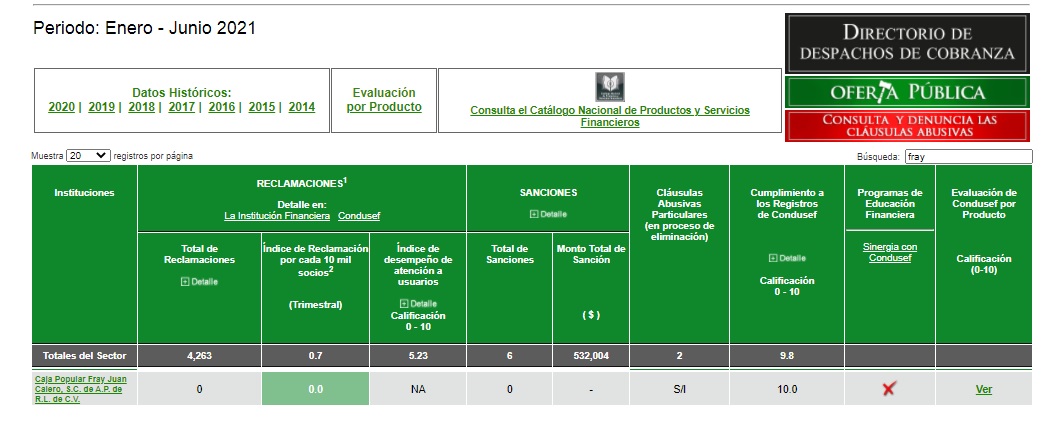Open 2017 historical data
The width and height of the screenshot is (1052, 442).
(x=182, y=107)
